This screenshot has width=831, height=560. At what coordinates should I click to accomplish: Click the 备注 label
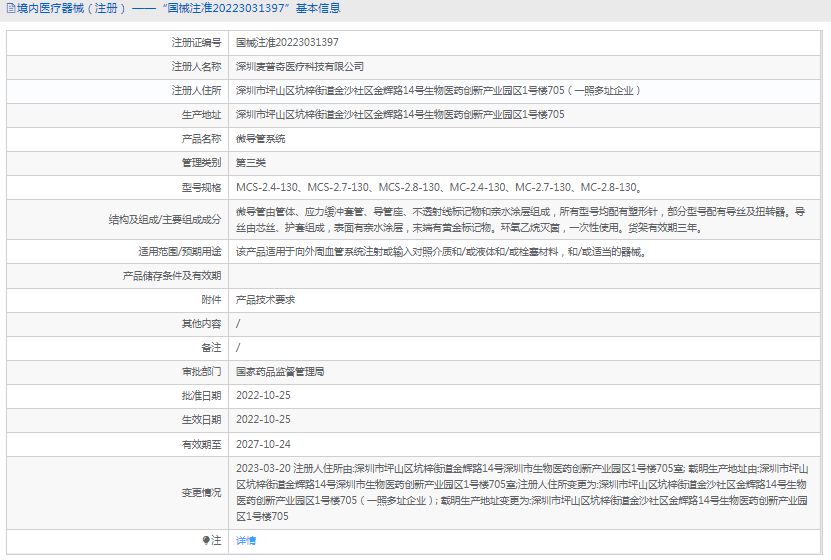click(211, 348)
